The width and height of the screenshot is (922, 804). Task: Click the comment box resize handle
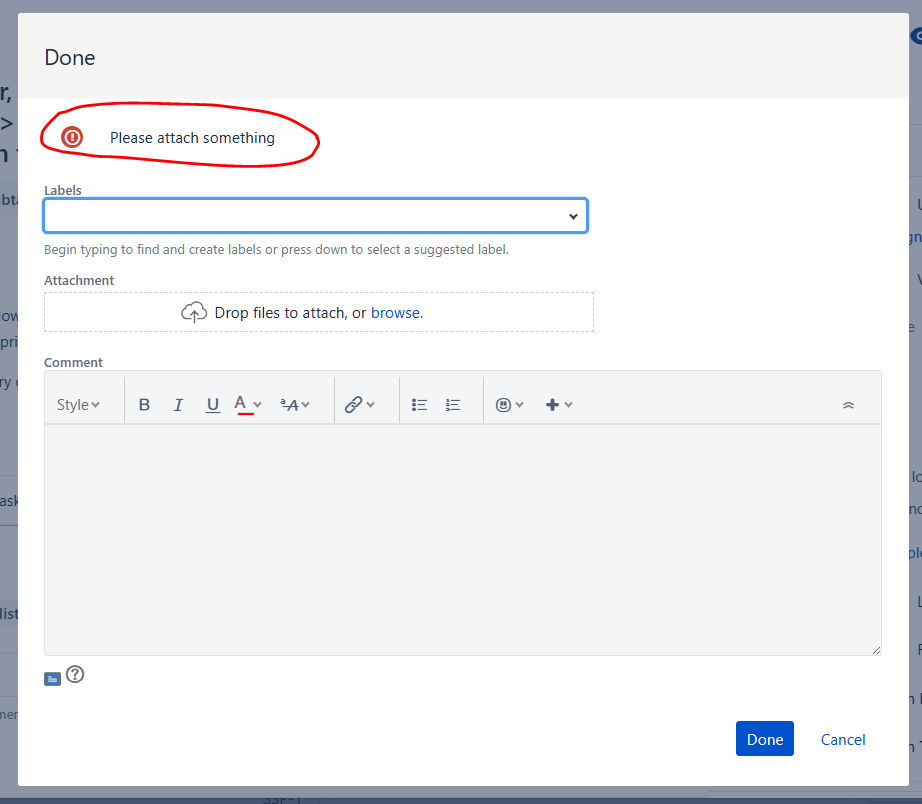click(x=876, y=650)
